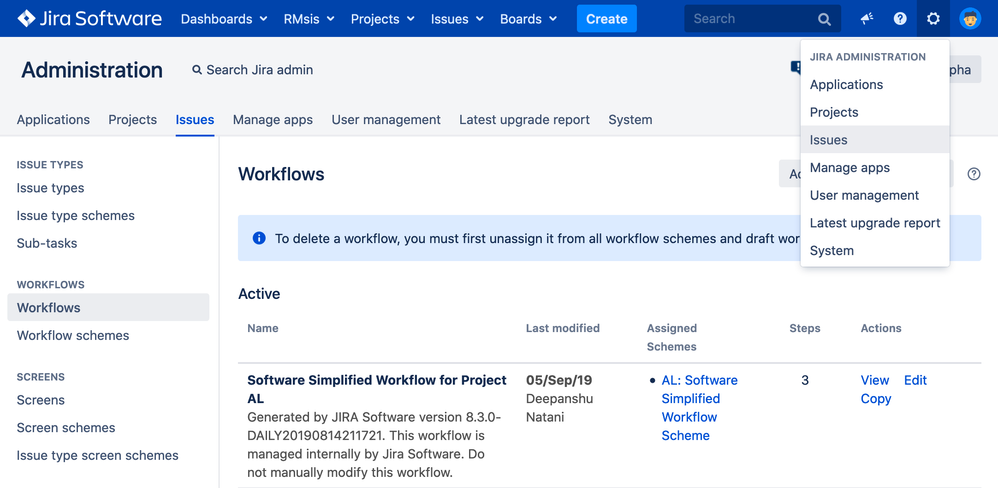Screen dimensions: 998x488
Task: Open the User management admin tab
Action: point(386,120)
